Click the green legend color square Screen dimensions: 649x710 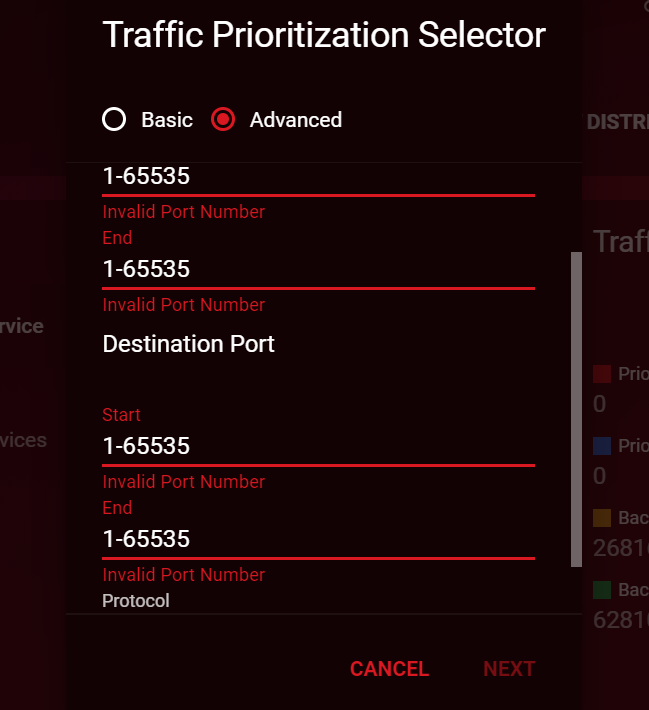[x=602, y=590]
